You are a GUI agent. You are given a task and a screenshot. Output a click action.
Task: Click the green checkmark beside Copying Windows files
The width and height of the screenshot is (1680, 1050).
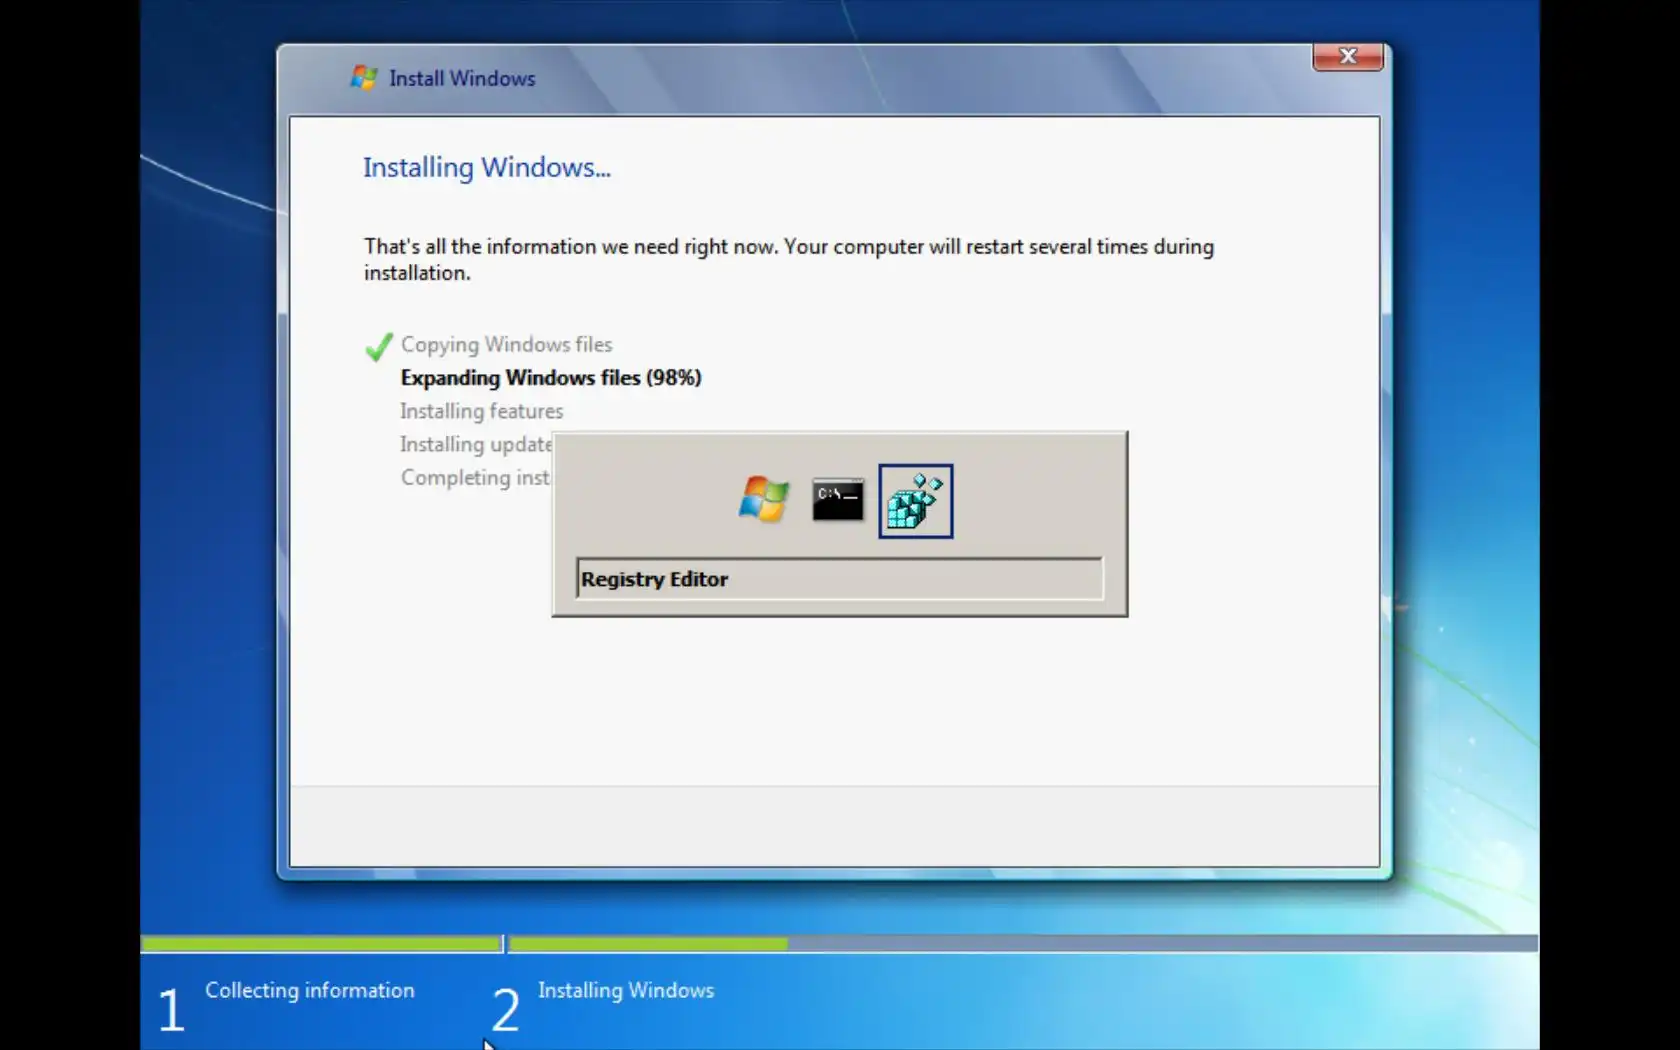pos(379,346)
